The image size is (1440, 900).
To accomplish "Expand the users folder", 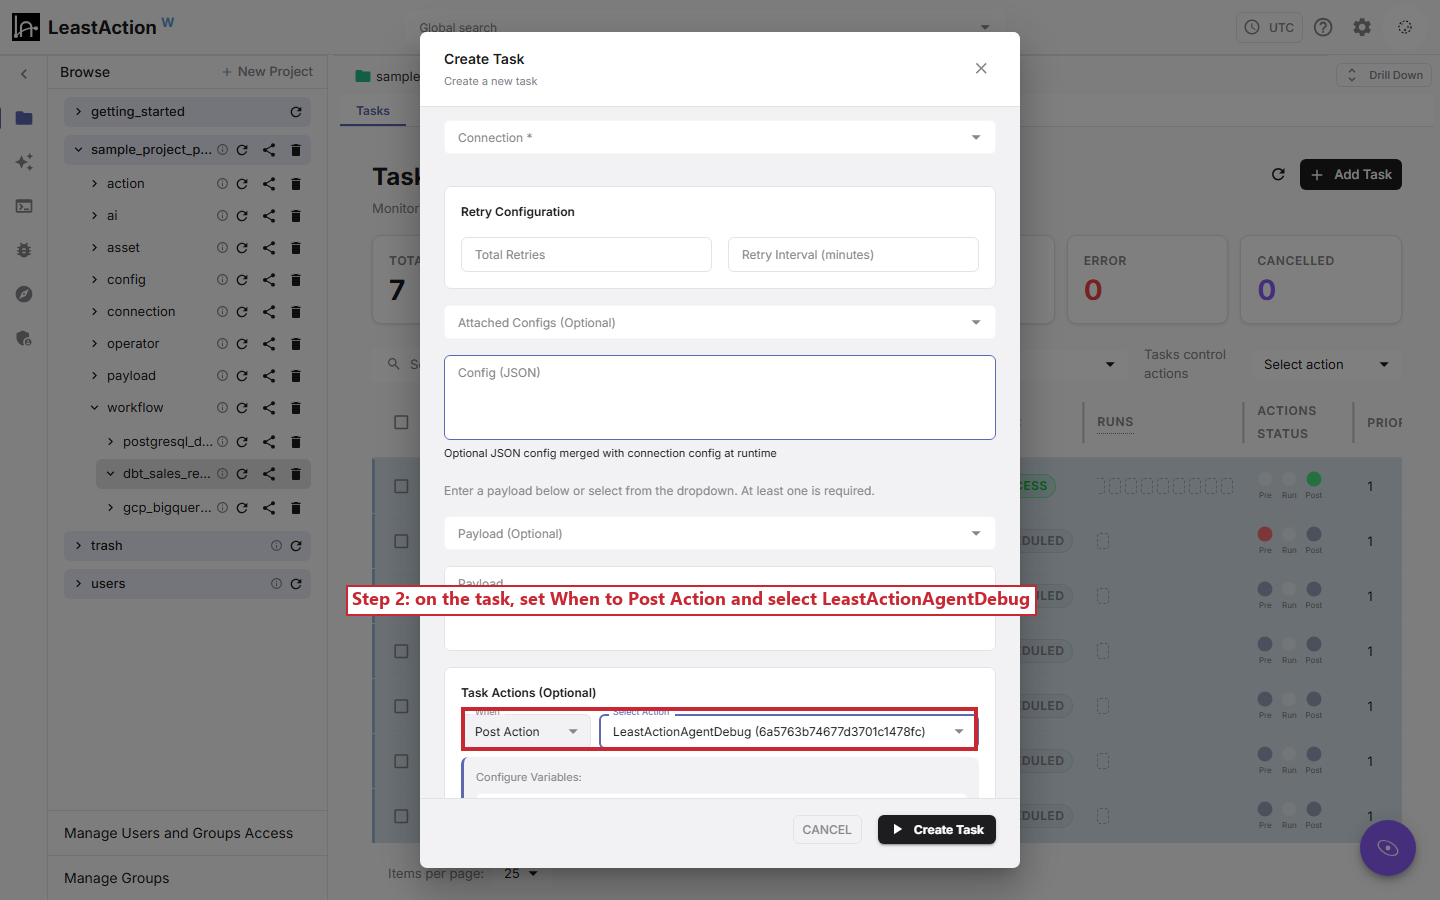I will coord(78,584).
